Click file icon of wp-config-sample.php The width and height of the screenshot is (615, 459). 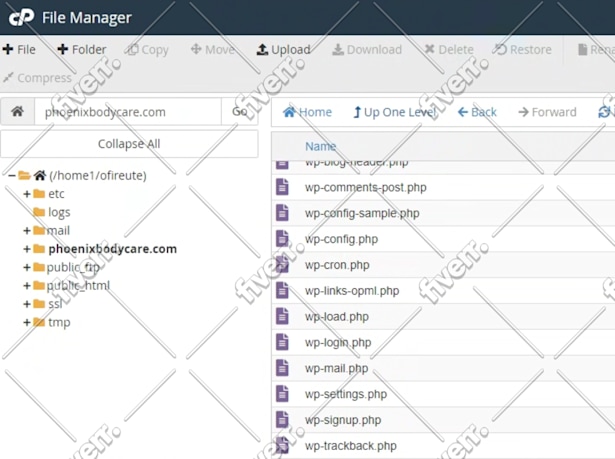click(282, 213)
